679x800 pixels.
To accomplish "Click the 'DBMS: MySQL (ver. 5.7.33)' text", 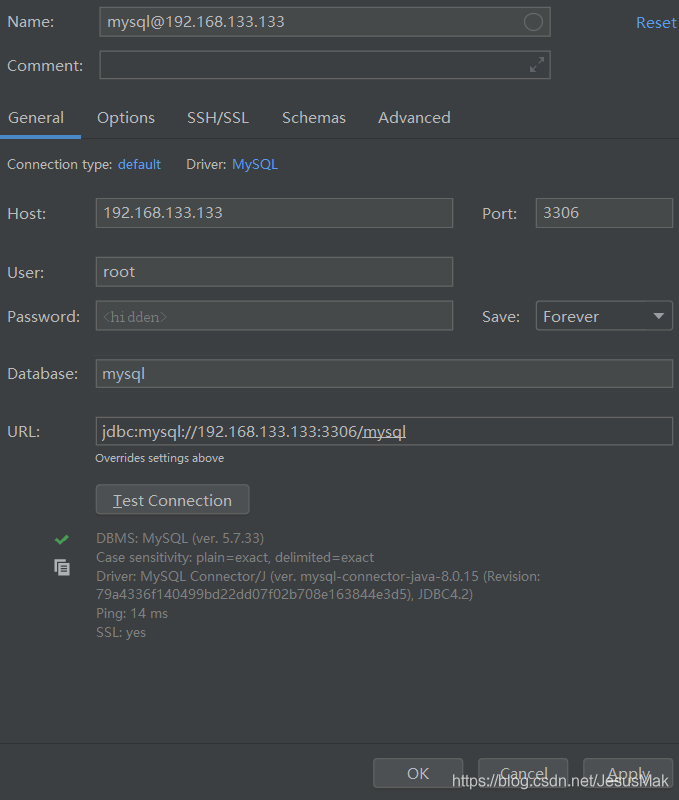I will coord(180,538).
